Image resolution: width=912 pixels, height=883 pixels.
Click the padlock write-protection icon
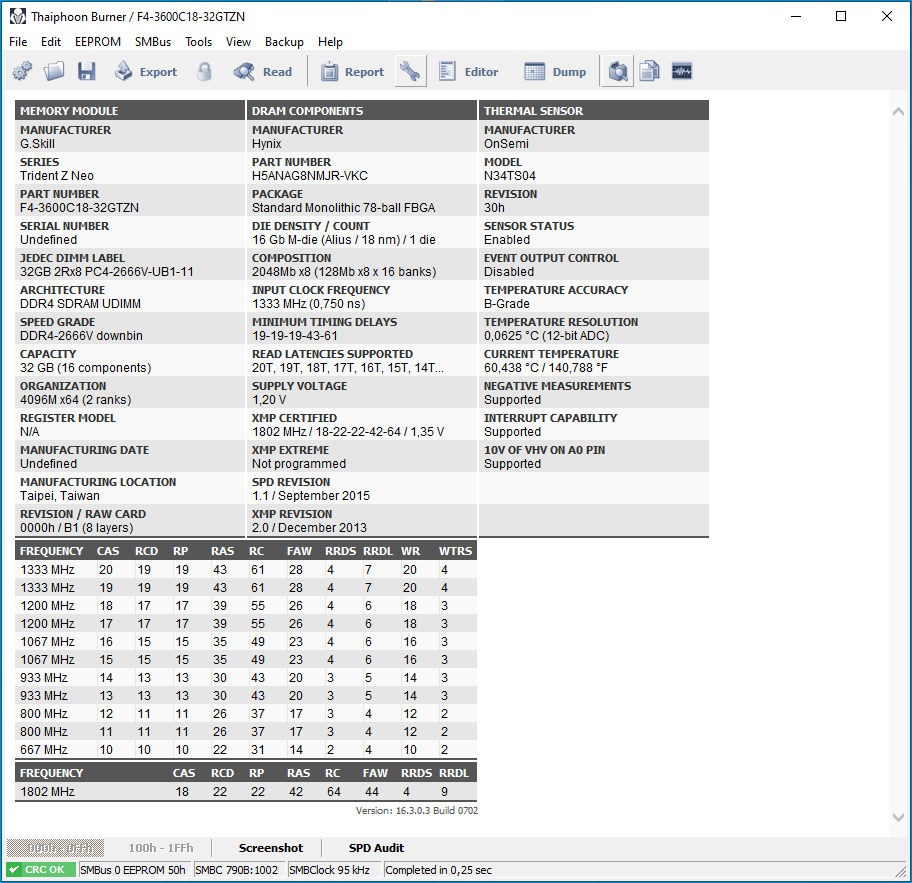[204, 72]
